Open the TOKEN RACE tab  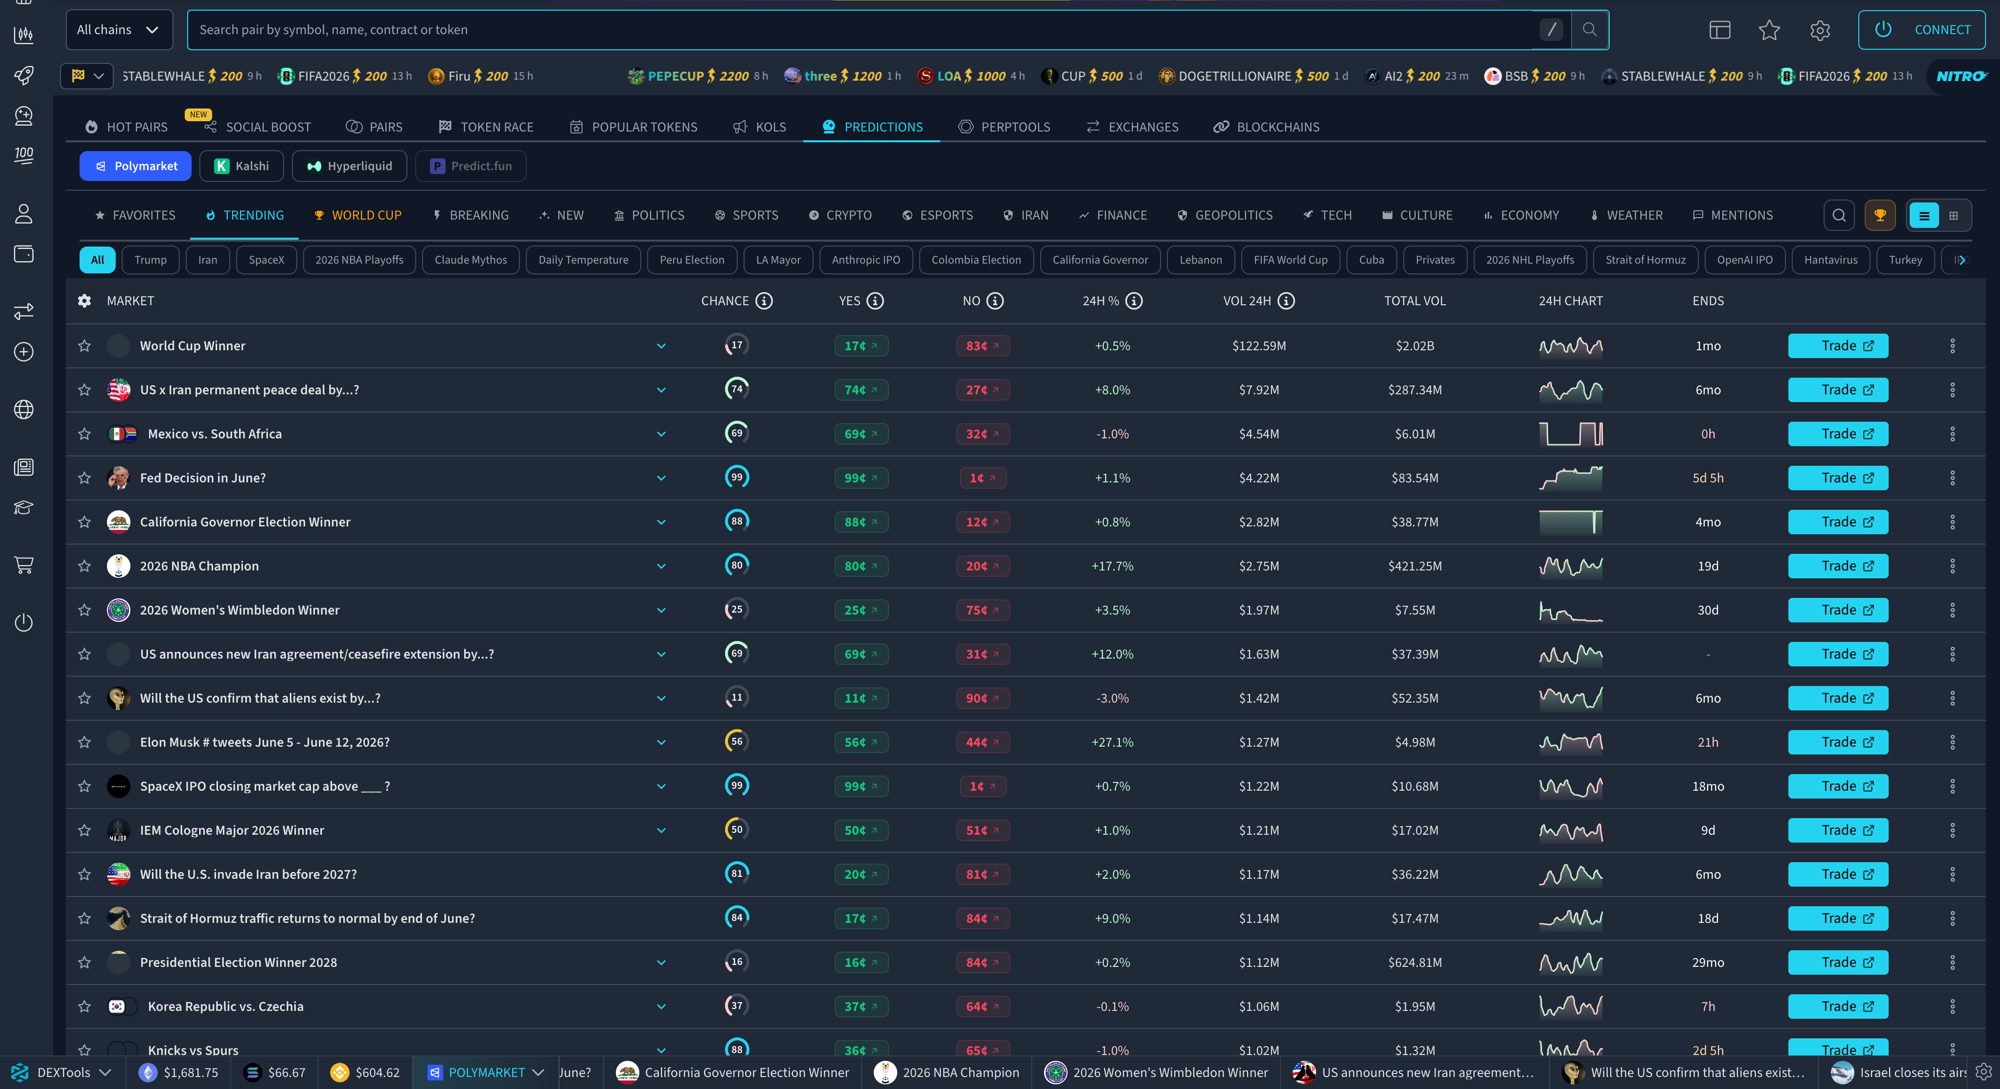click(x=486, y=127)
